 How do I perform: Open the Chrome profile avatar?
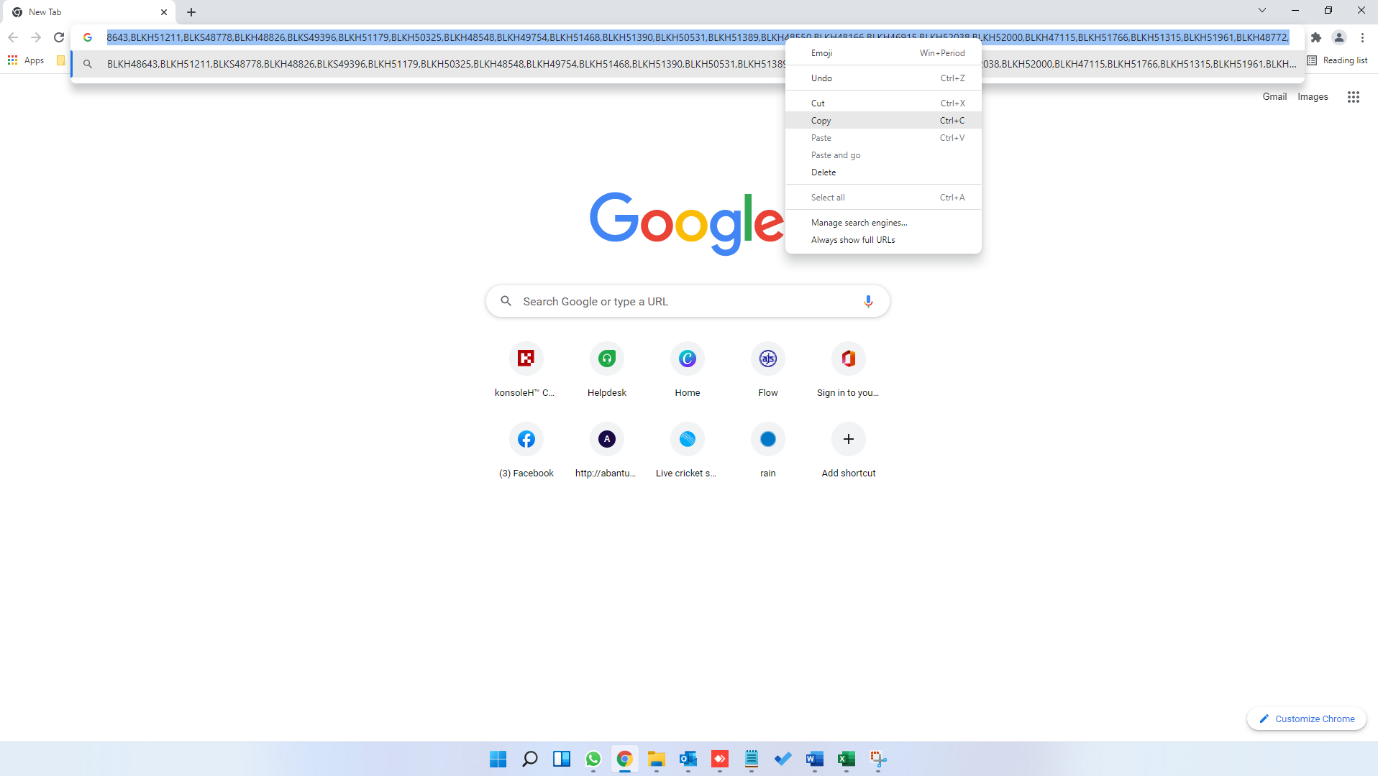[x=1339, y=37]
